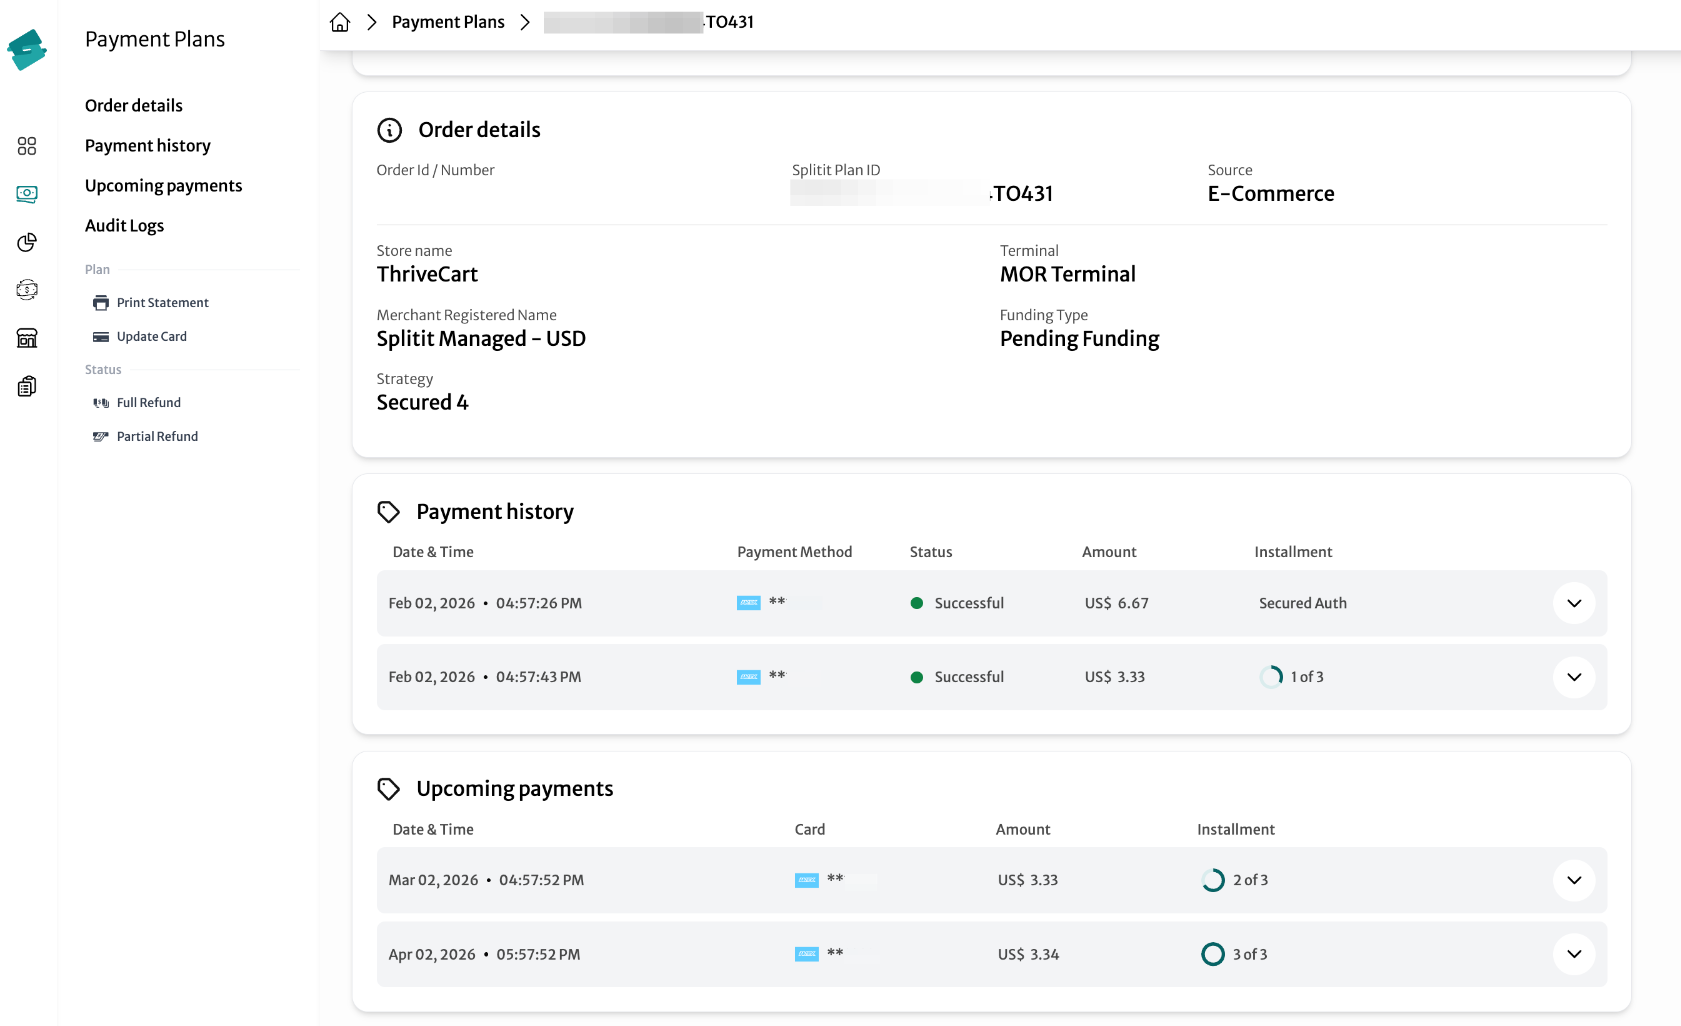1681x1026 pixels.
Task: Click the Splitit logo icon
Action: click(x=27, y=49)
